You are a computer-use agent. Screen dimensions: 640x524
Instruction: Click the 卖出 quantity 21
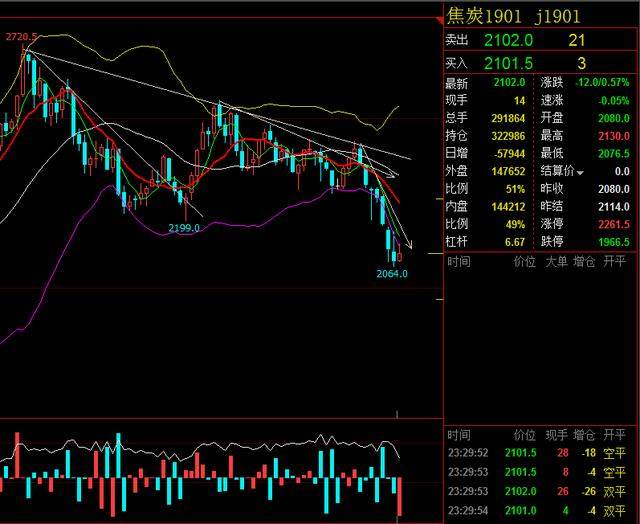(577, 40)
